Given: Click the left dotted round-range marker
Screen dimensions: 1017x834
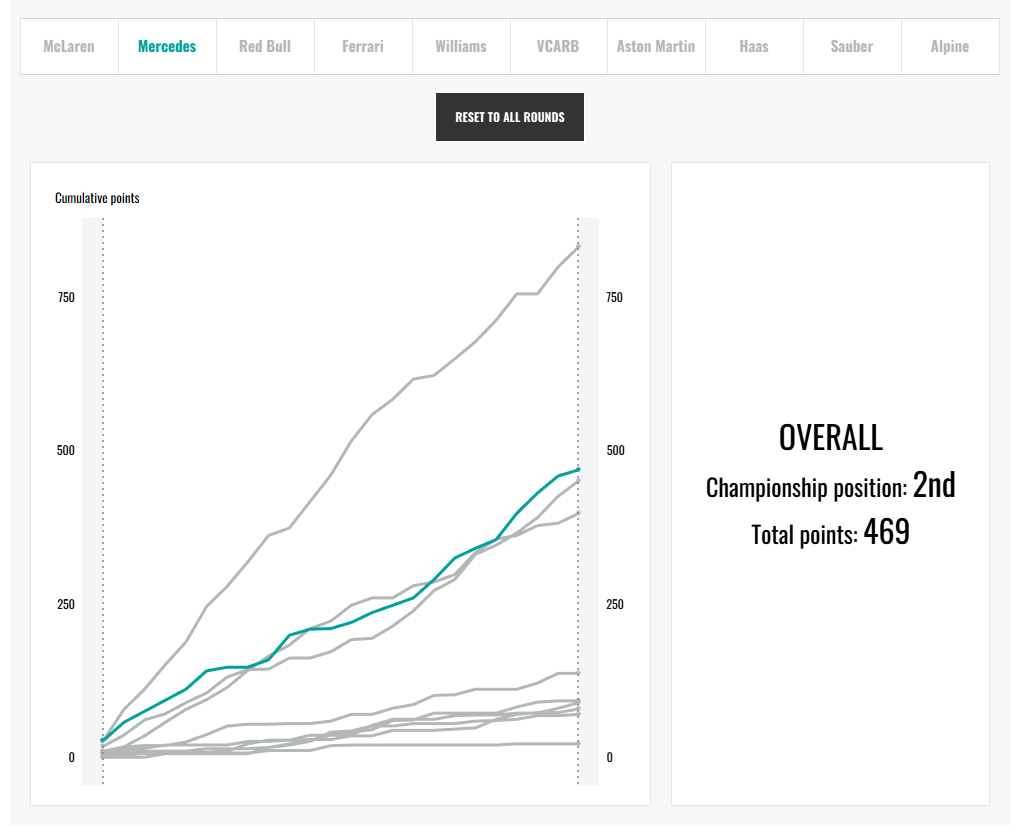Looking at the screenshot, I should [102, 501].
